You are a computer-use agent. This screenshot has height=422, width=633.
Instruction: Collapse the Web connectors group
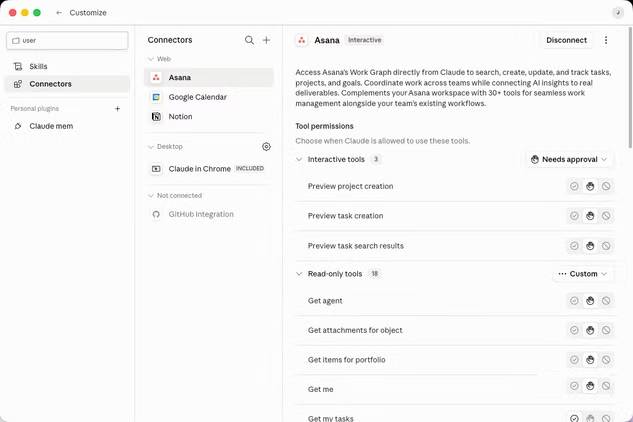pos(151,59)
